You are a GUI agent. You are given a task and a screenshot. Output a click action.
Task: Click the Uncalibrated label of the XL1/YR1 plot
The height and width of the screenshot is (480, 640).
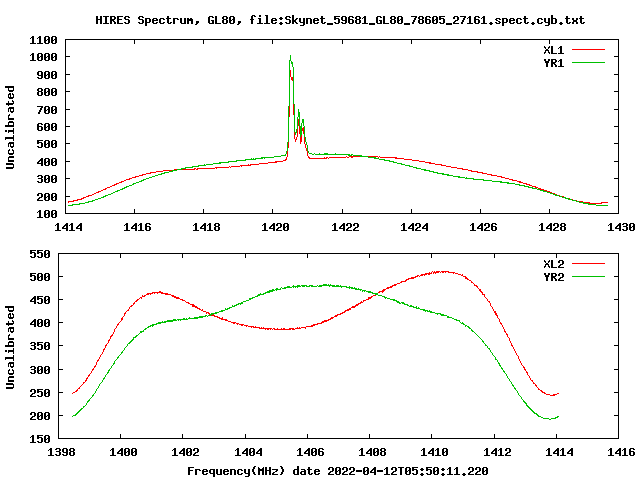click(x=10, y=127)
